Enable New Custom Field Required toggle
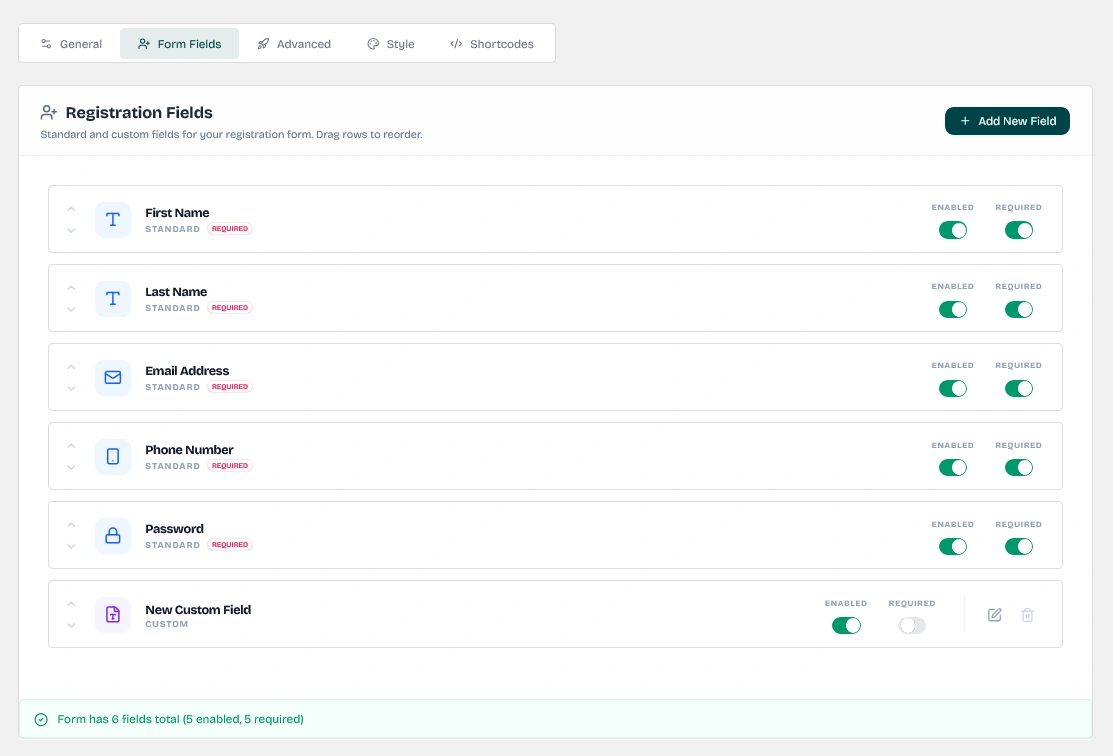The width and height of the screenshot is (1113, 756). [911, 625]
